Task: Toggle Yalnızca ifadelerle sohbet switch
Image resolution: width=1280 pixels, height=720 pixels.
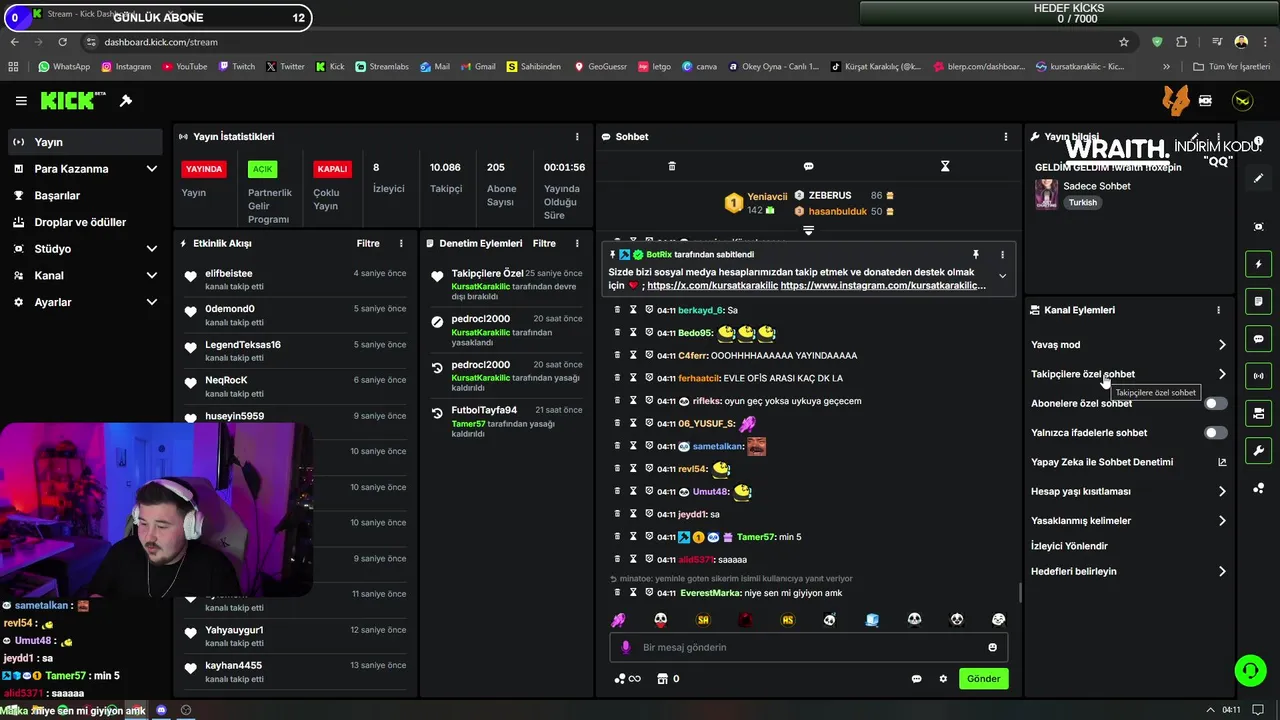Action: [1215, 433]
